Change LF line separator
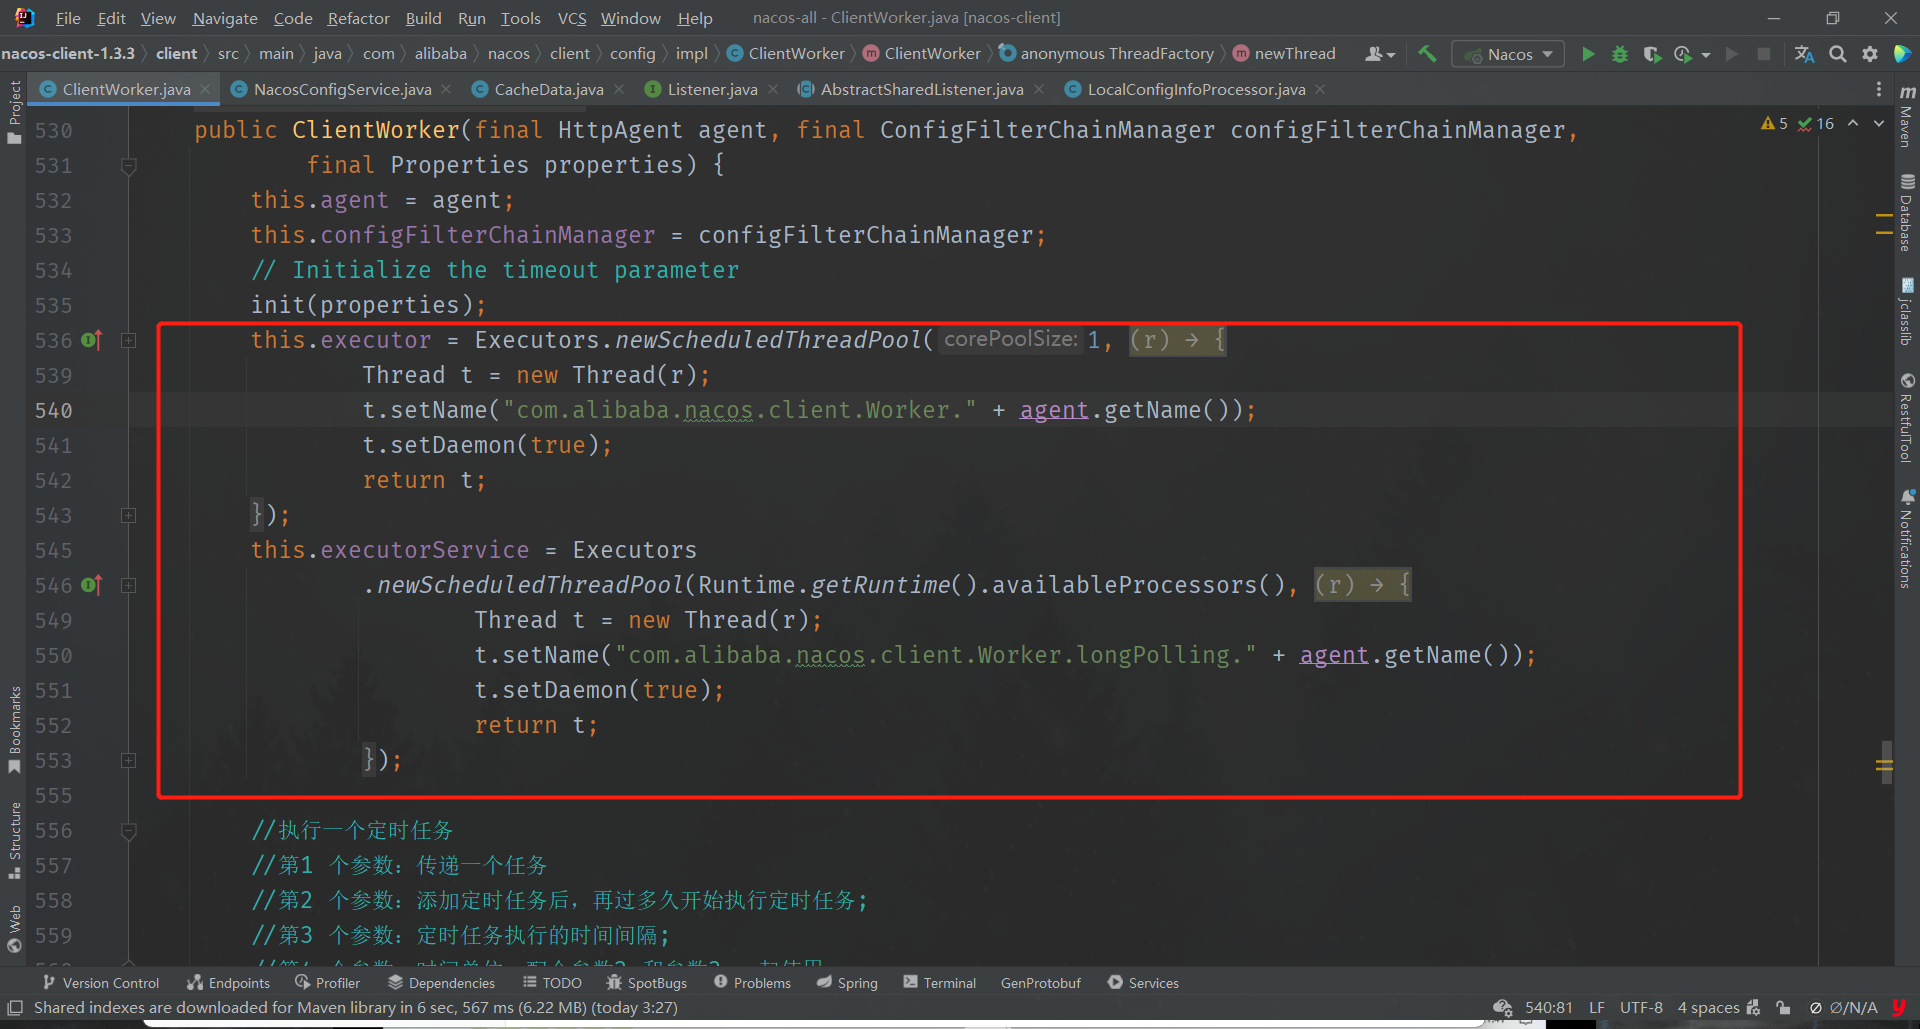This screenshot has height=1029, width=1920. click(x=1597, y=1008)
